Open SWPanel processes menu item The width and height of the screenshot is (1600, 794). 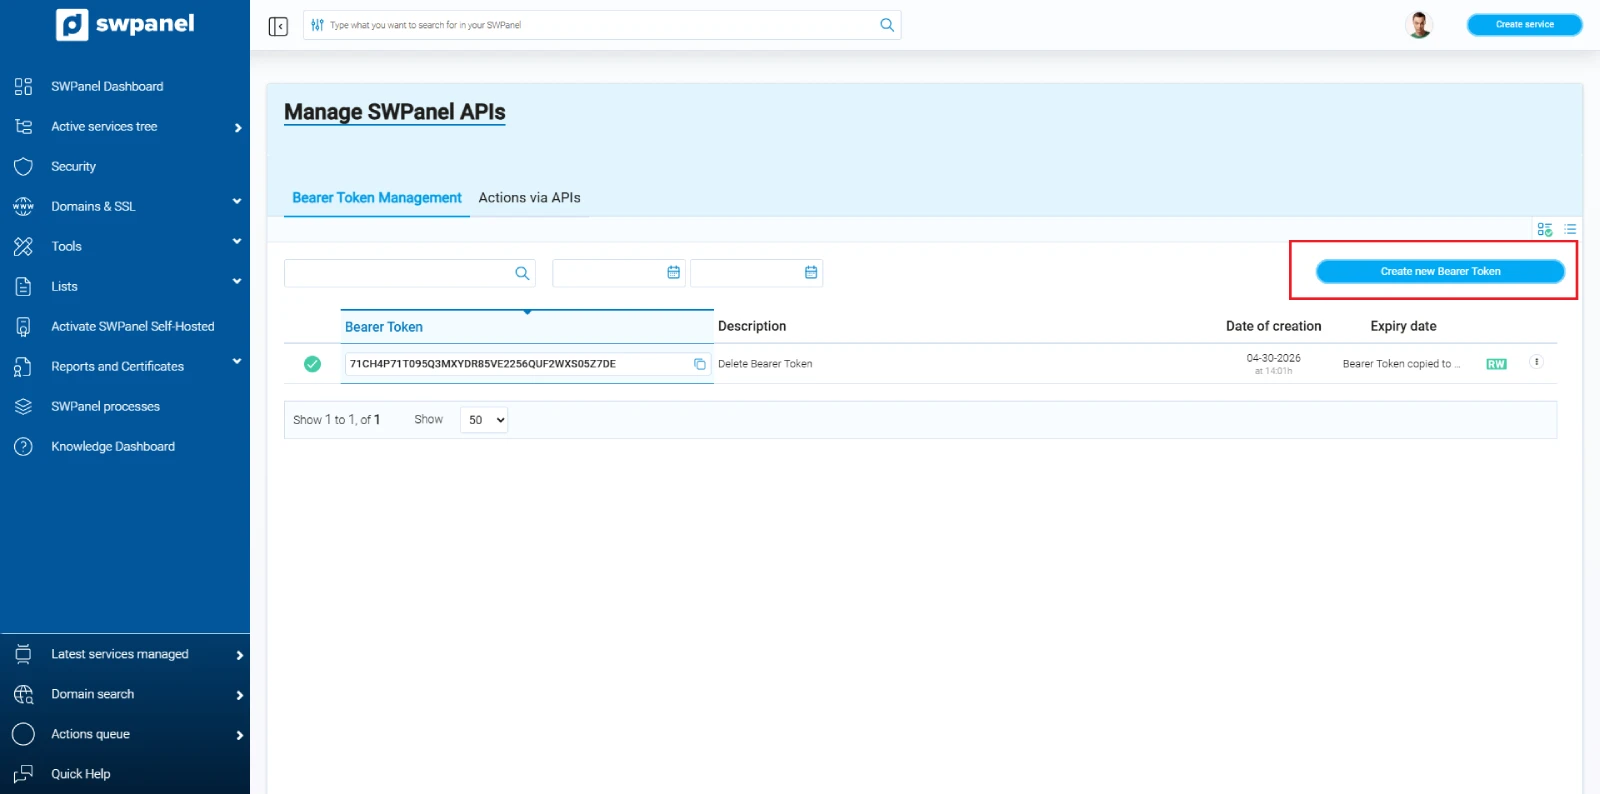(x=105, y=407)
